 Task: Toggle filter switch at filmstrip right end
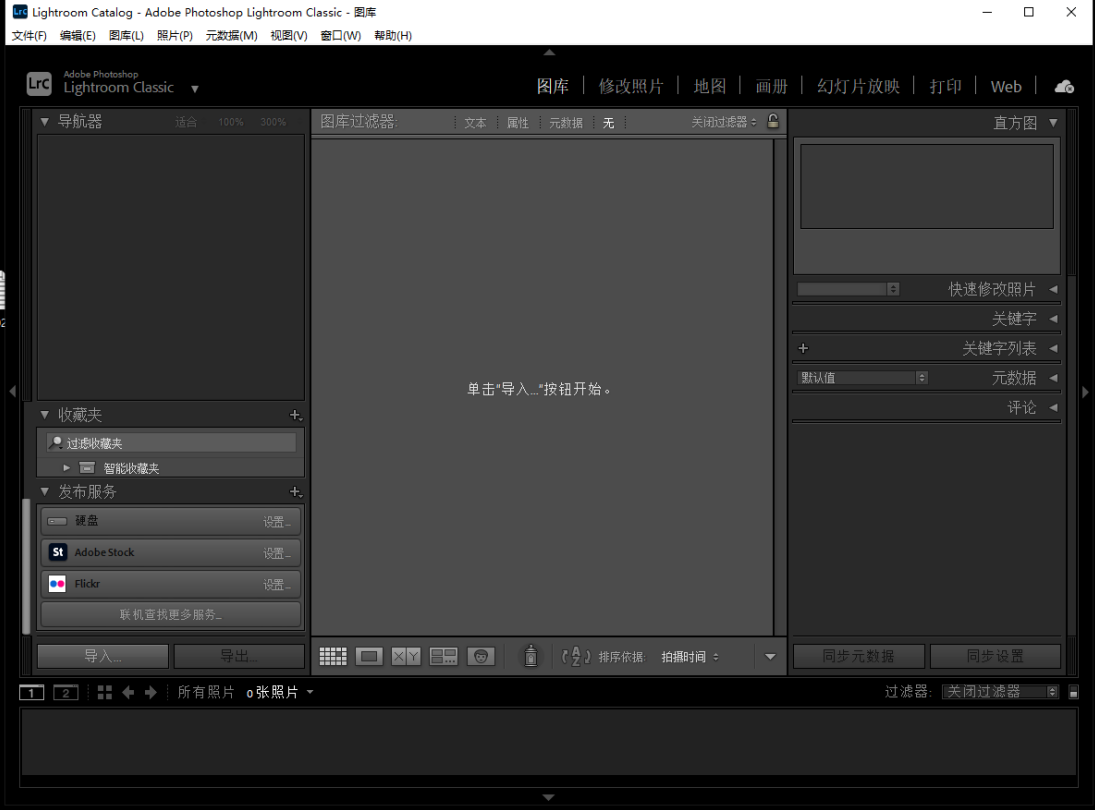point(1073,692)
